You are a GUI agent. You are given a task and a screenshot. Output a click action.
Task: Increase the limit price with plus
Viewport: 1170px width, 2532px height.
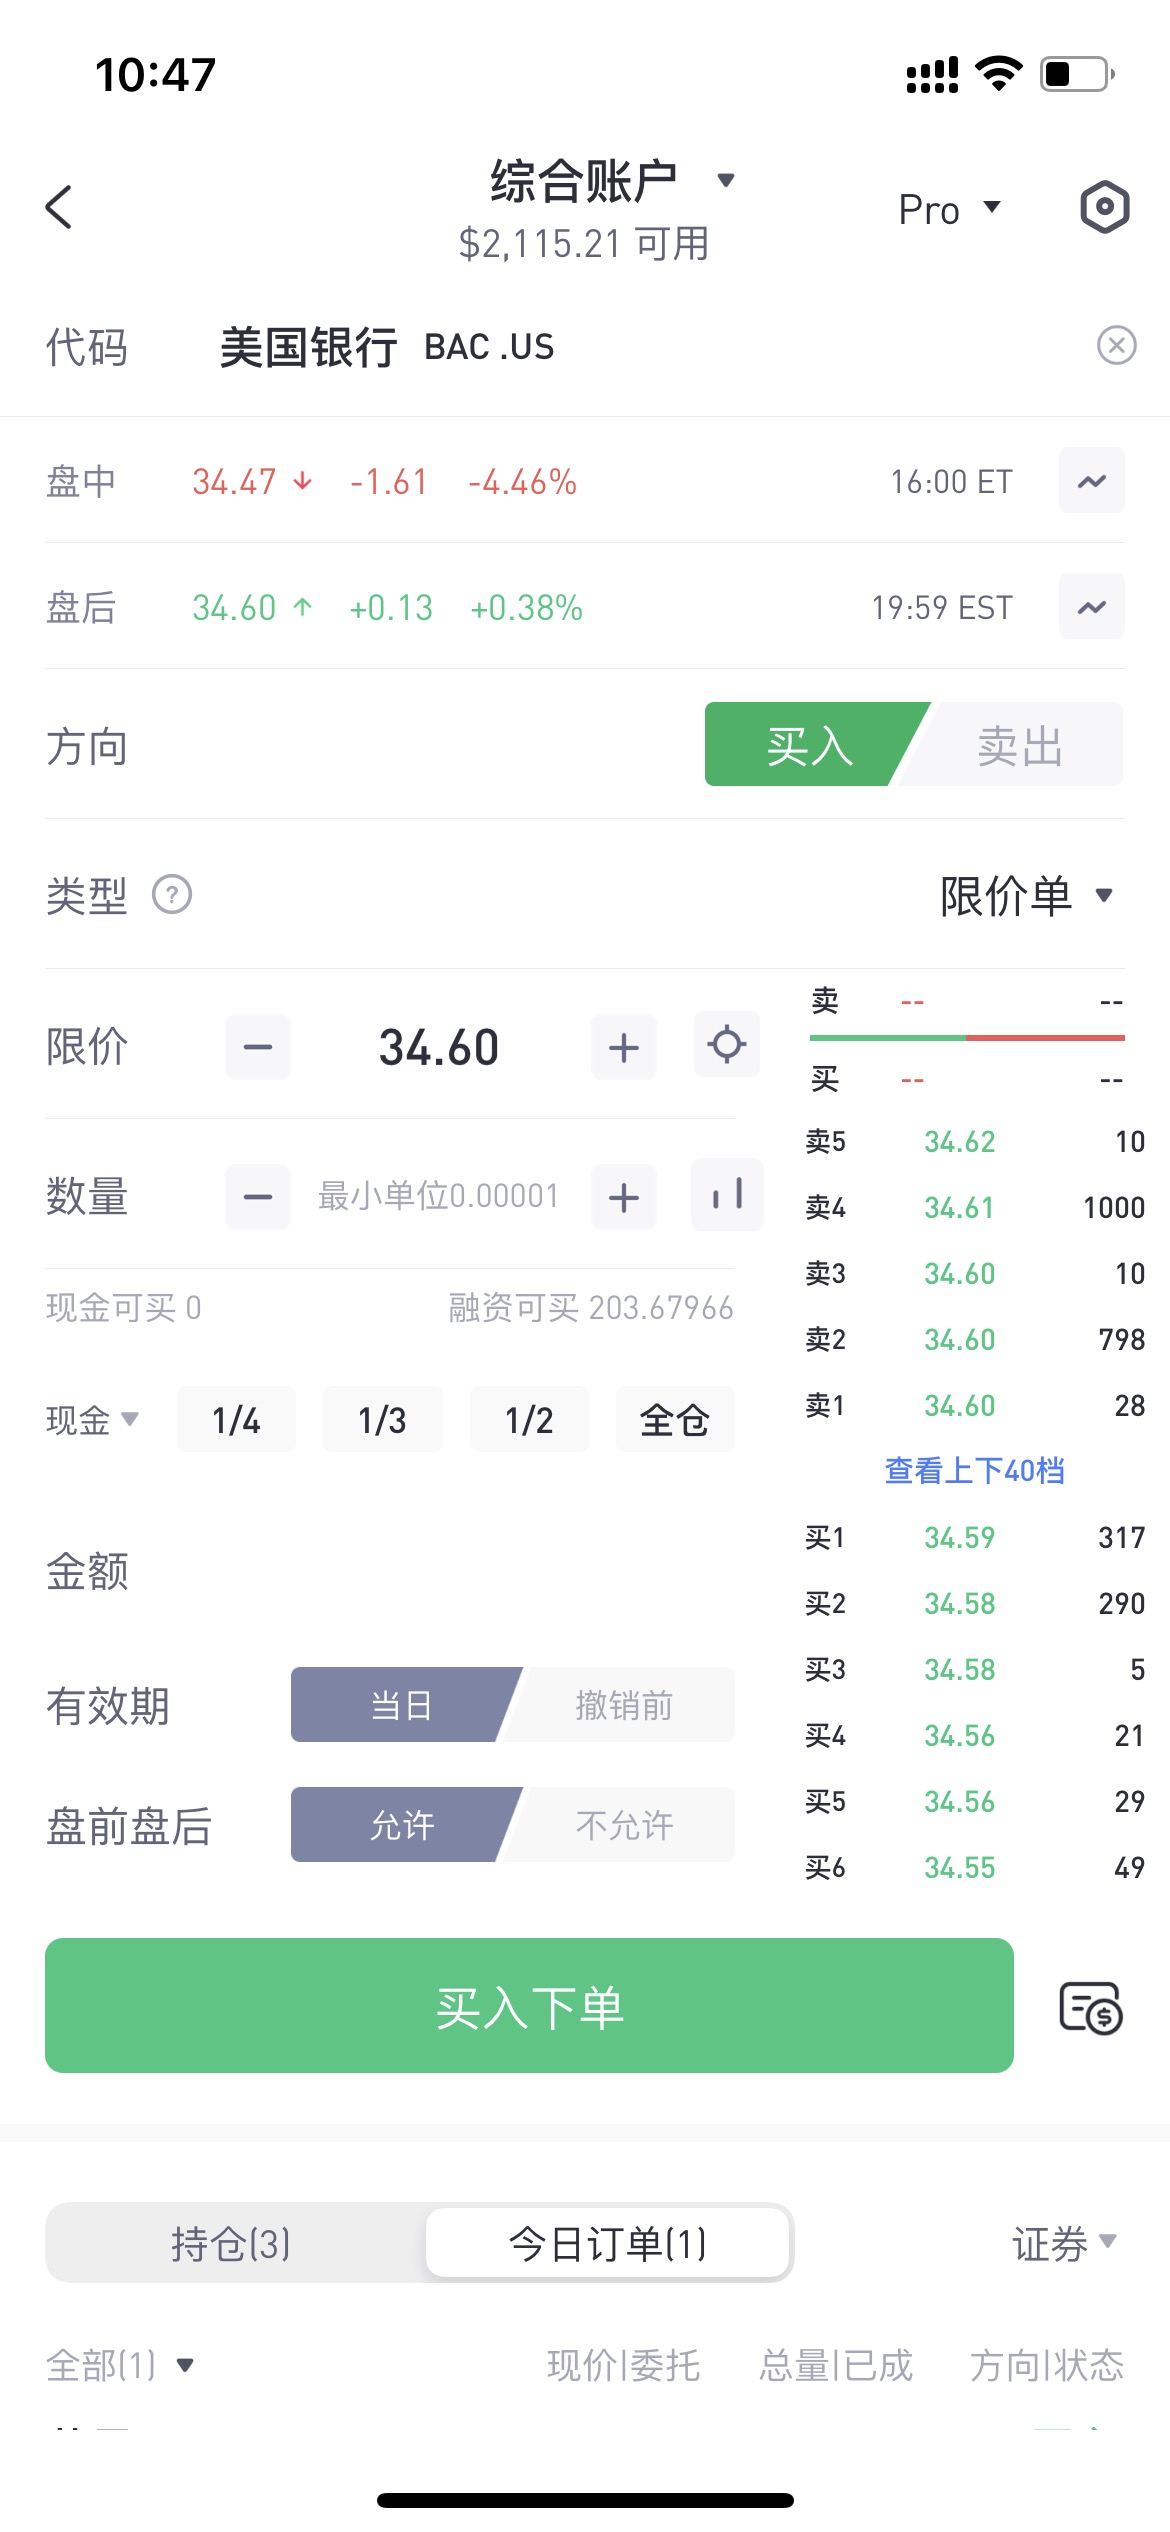[x=624, y=1047]
